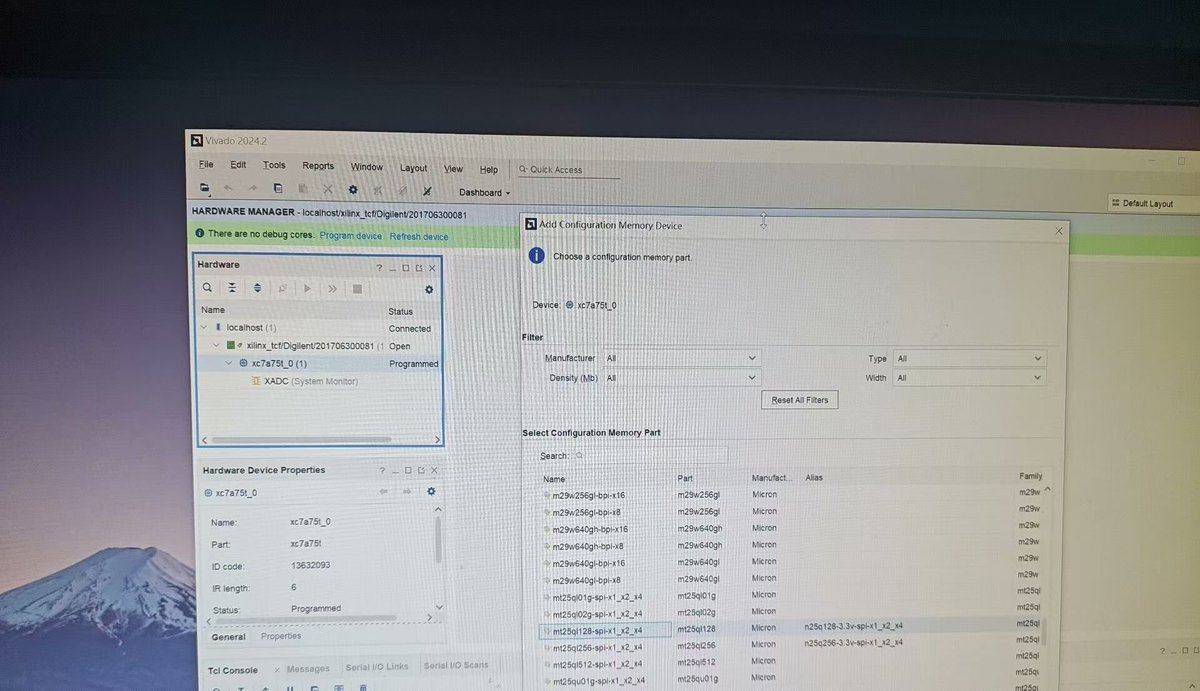Image resolution: width=1200 pixels, height=691 pixels.
Task: Click the Program device link
Action: tap(351, 236)
